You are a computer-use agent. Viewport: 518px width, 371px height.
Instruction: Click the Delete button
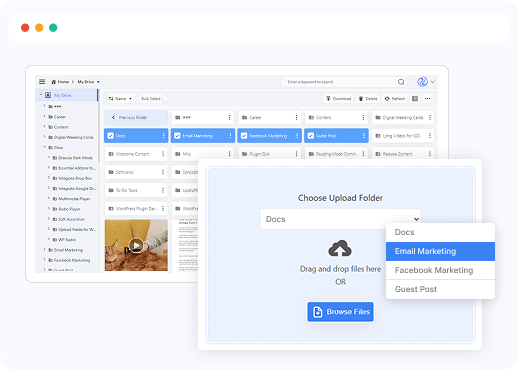coord(368,99)
